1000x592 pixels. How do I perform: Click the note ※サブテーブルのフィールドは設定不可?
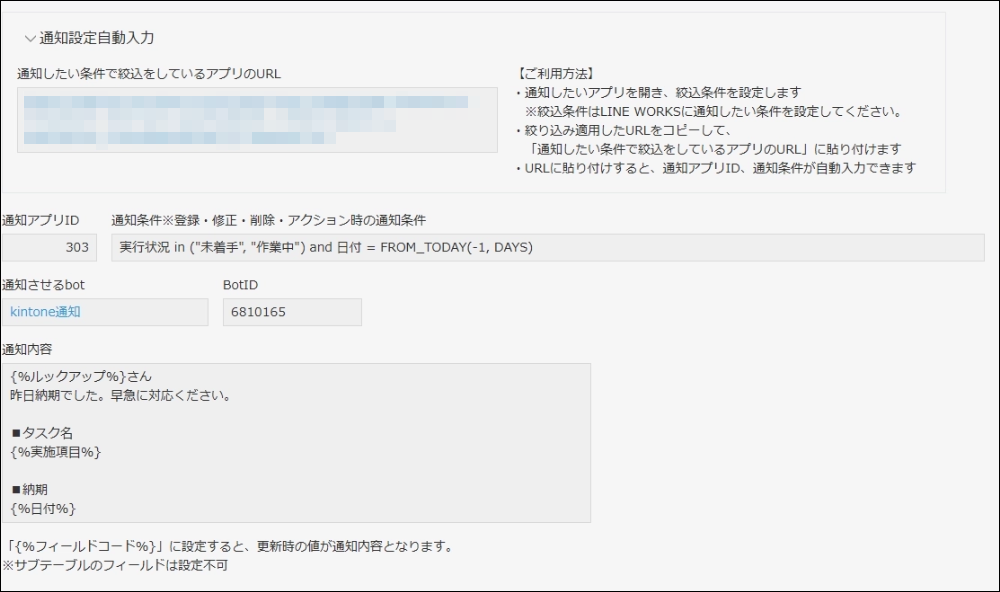115,566
